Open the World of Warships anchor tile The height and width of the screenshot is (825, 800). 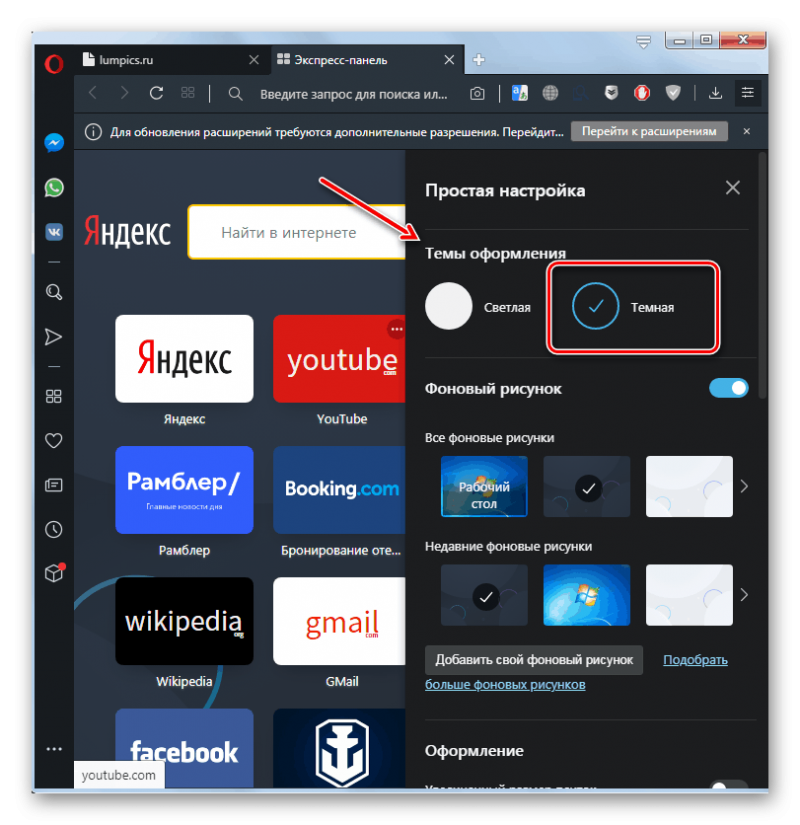point(339,748)
